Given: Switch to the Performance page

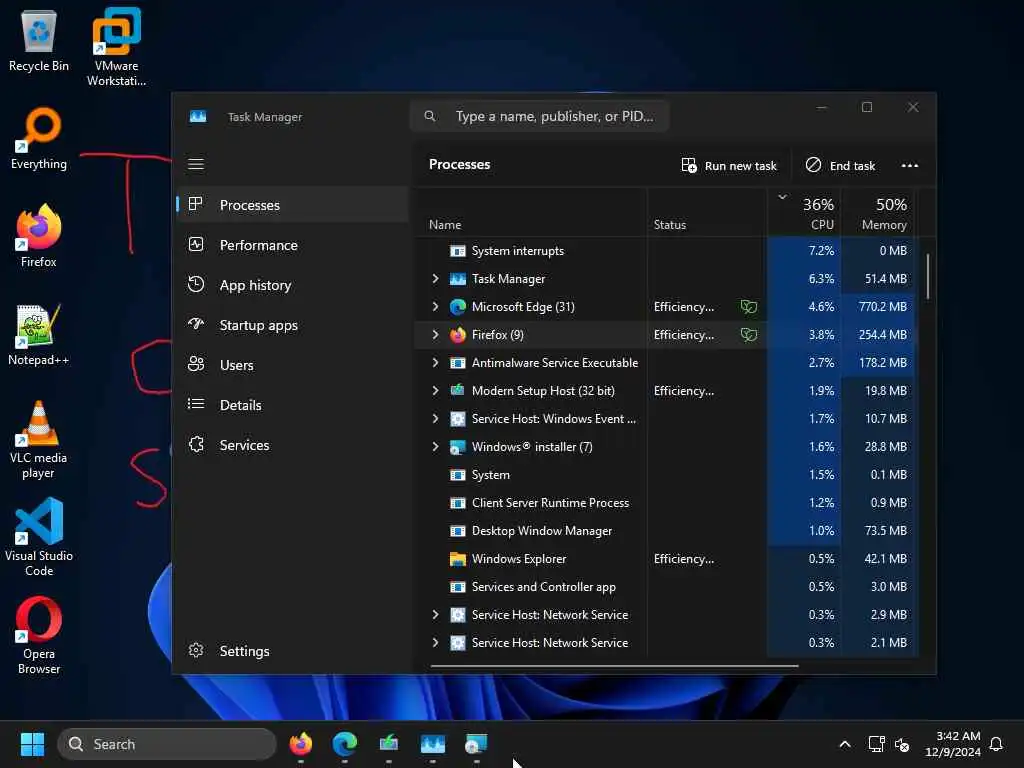Looking at the screenshot, I should click(293, 245).
